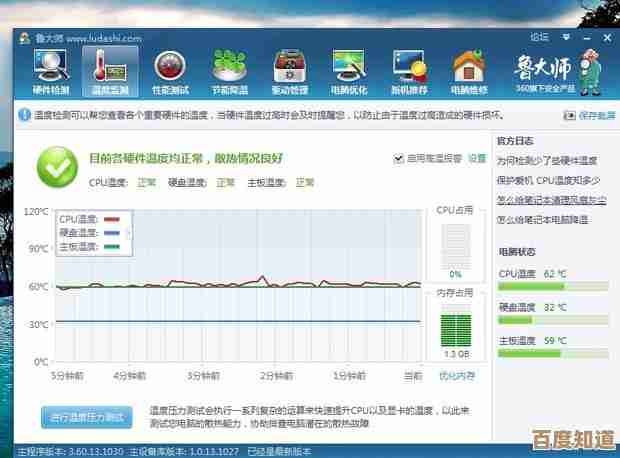The width and height of the screenshot is (620, 458).
Task: Open the 论坛 forum link in the title bar
Action: (539, 37)
